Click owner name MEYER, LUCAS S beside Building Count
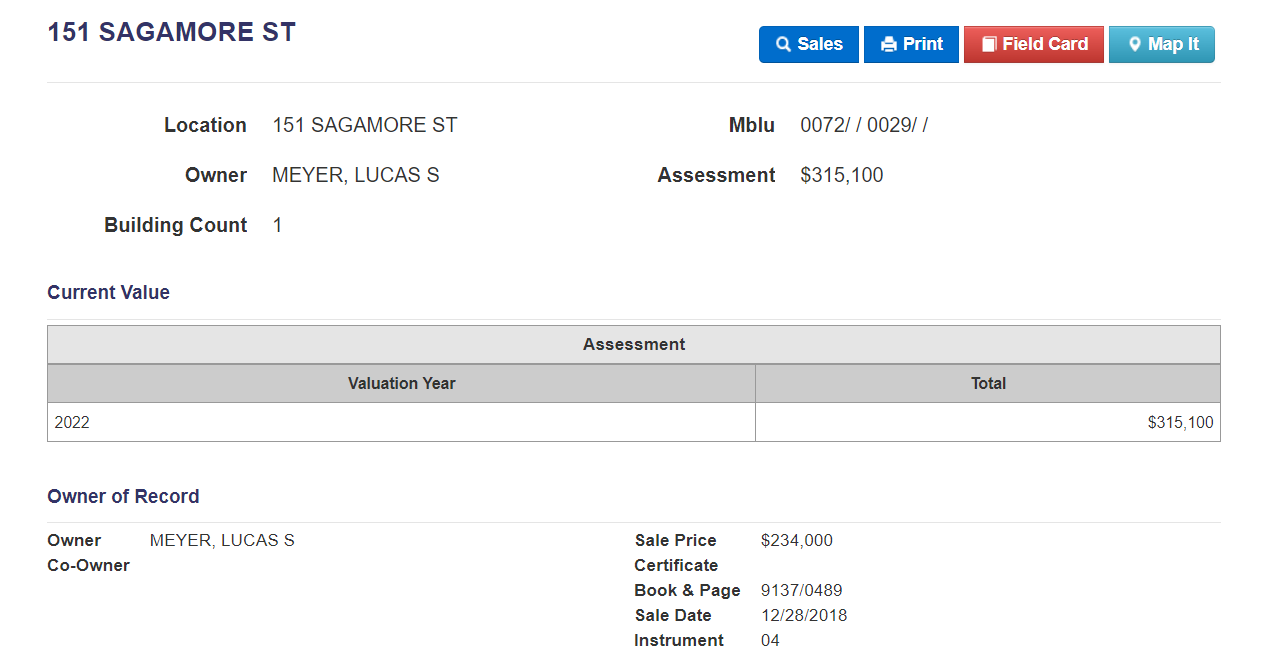The width and height of the screenshot is (1283, 660). [x=355, y=175]
